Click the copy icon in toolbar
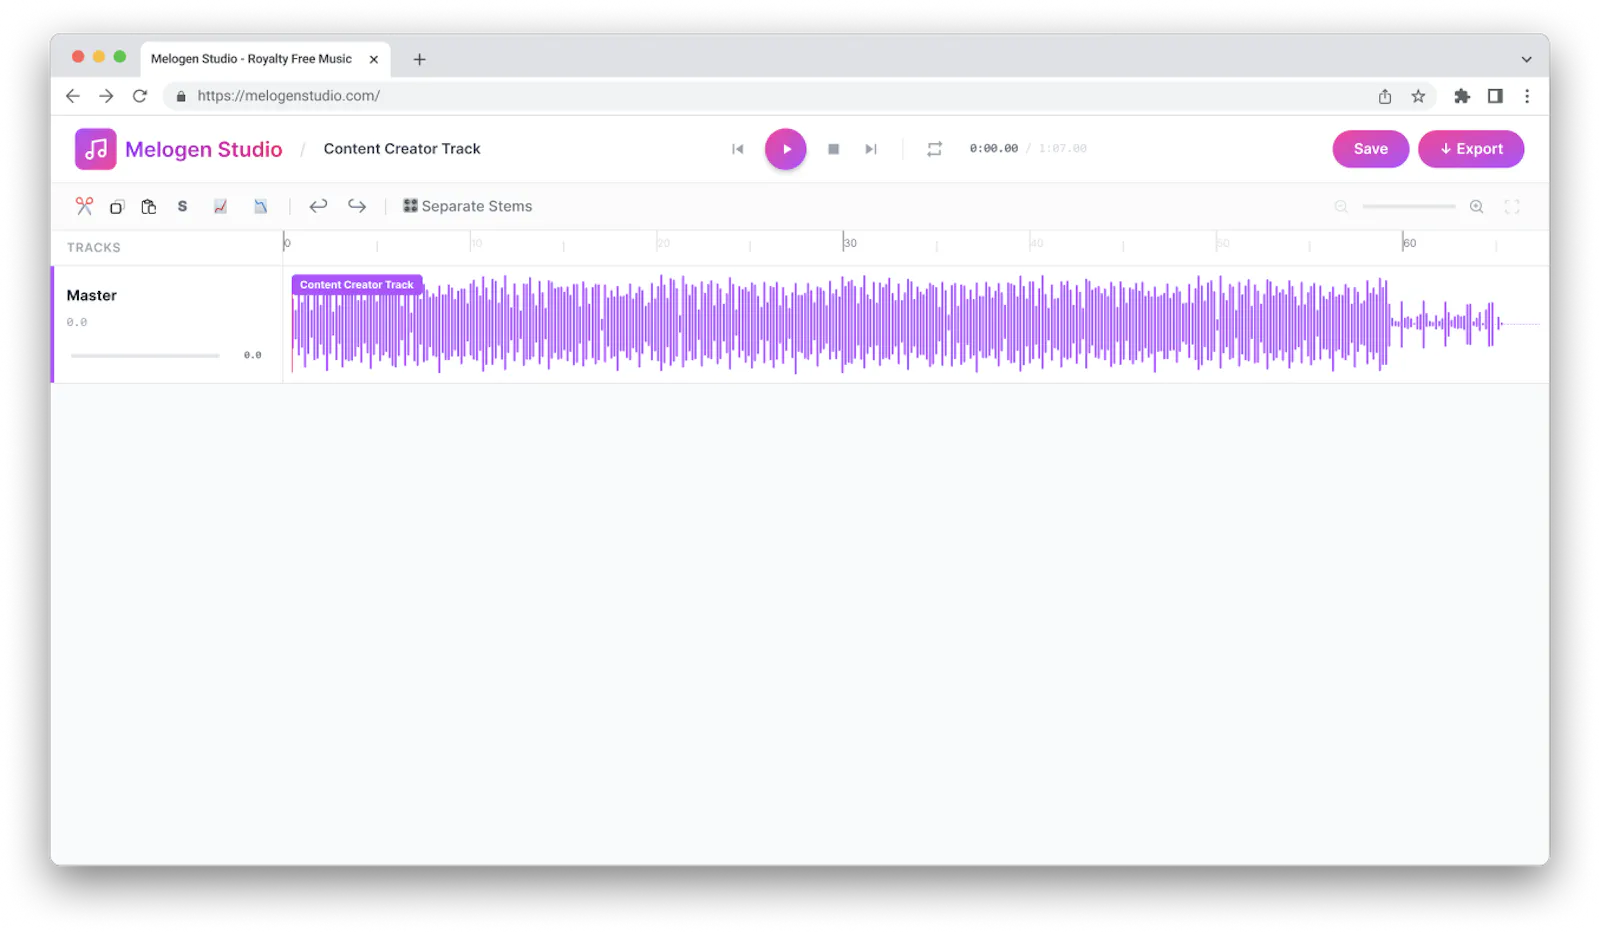 click(117, 207)
